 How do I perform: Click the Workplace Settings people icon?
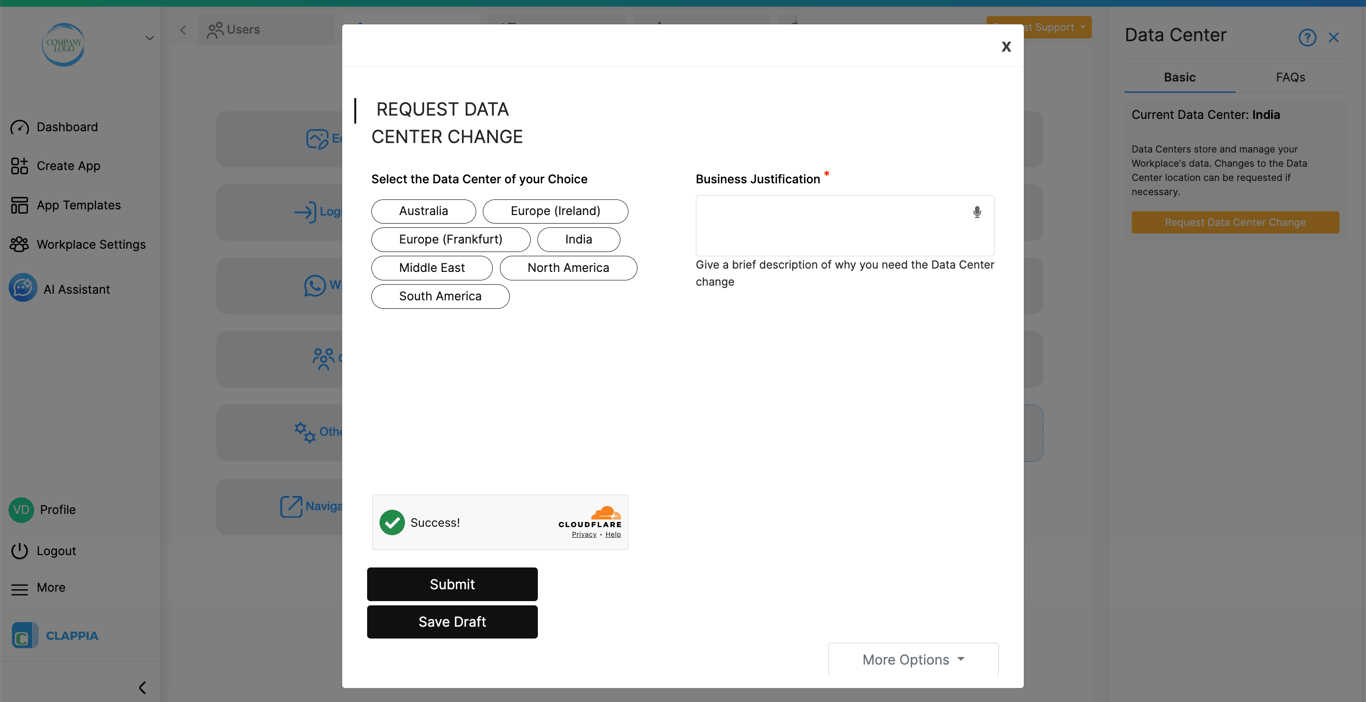point(19,244)
